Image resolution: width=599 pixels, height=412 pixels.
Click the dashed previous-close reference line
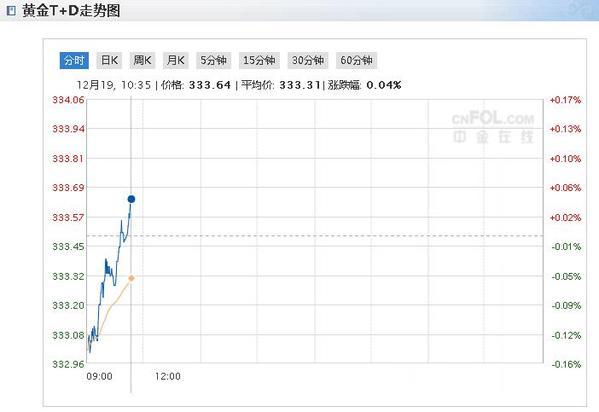(315, 236)
